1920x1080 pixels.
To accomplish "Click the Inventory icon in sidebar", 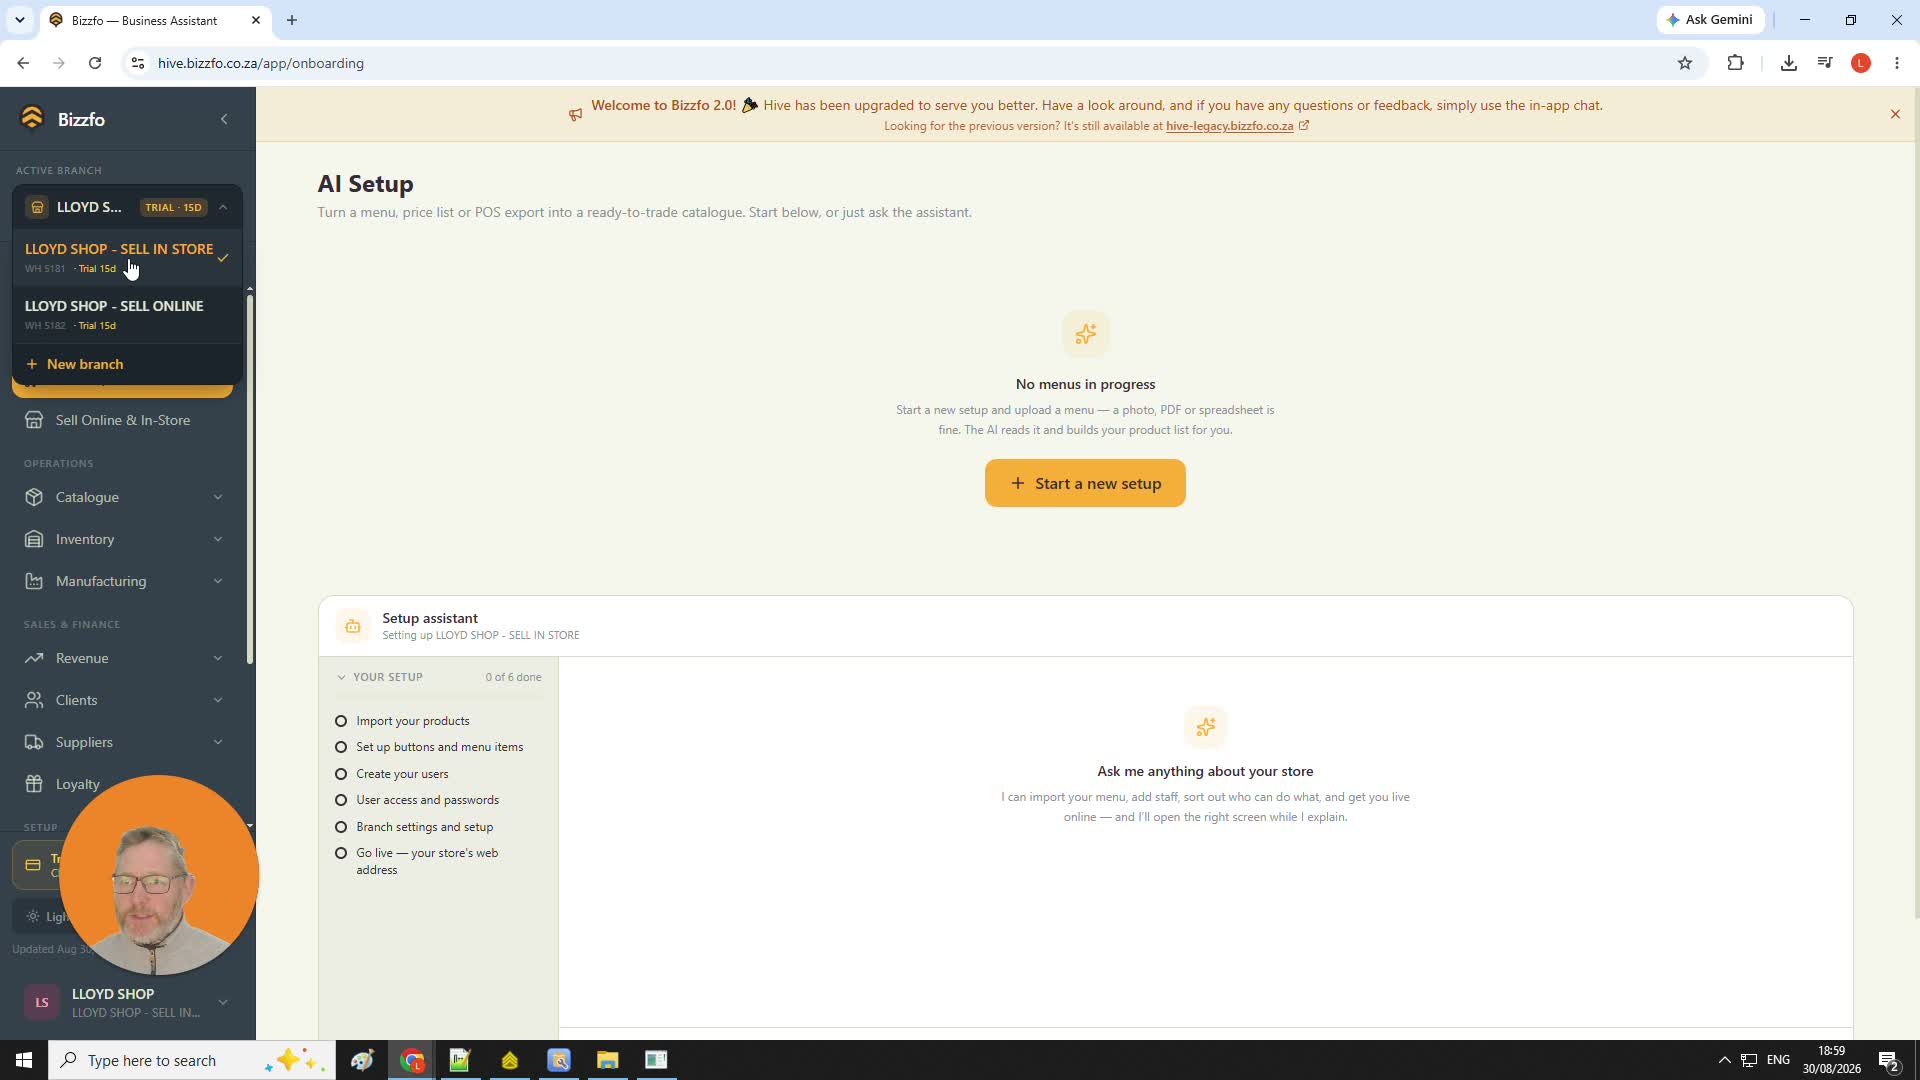I will (x=34, y=539).
